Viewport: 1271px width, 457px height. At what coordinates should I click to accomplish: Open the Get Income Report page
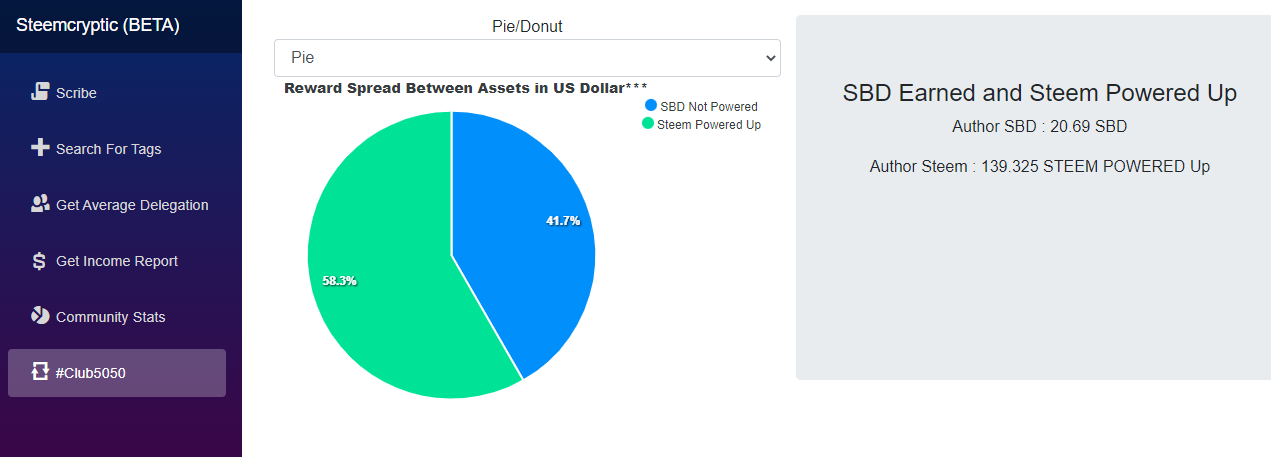117,261
